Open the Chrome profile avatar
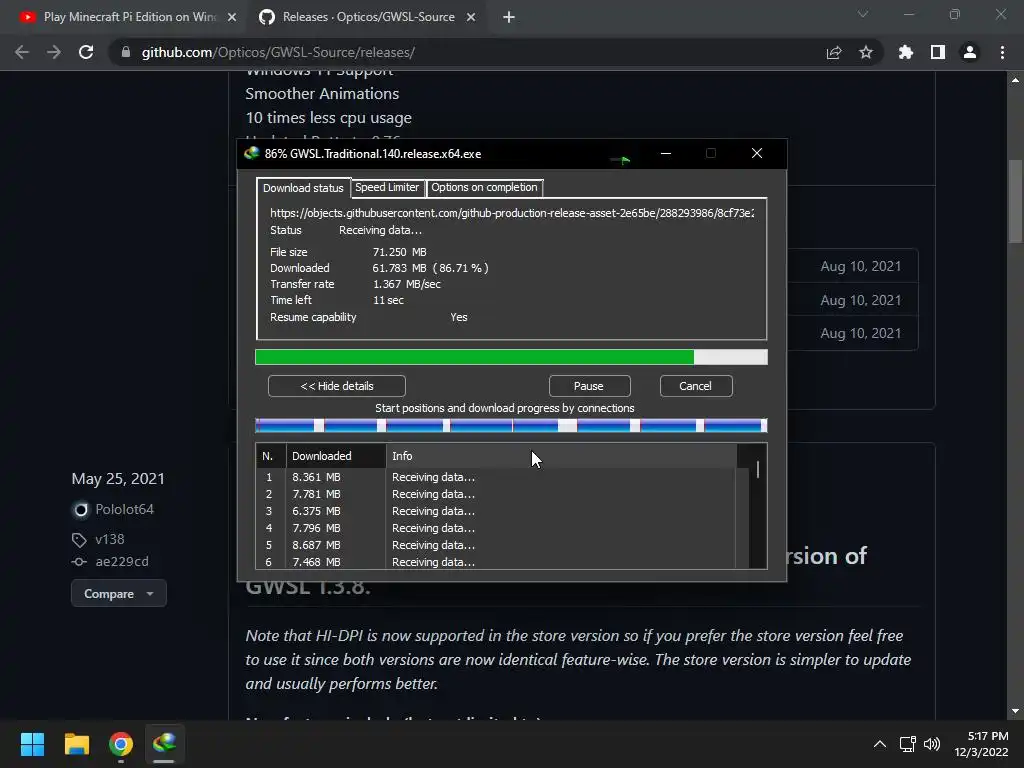 pyautogui.click(x=970, y=52)
